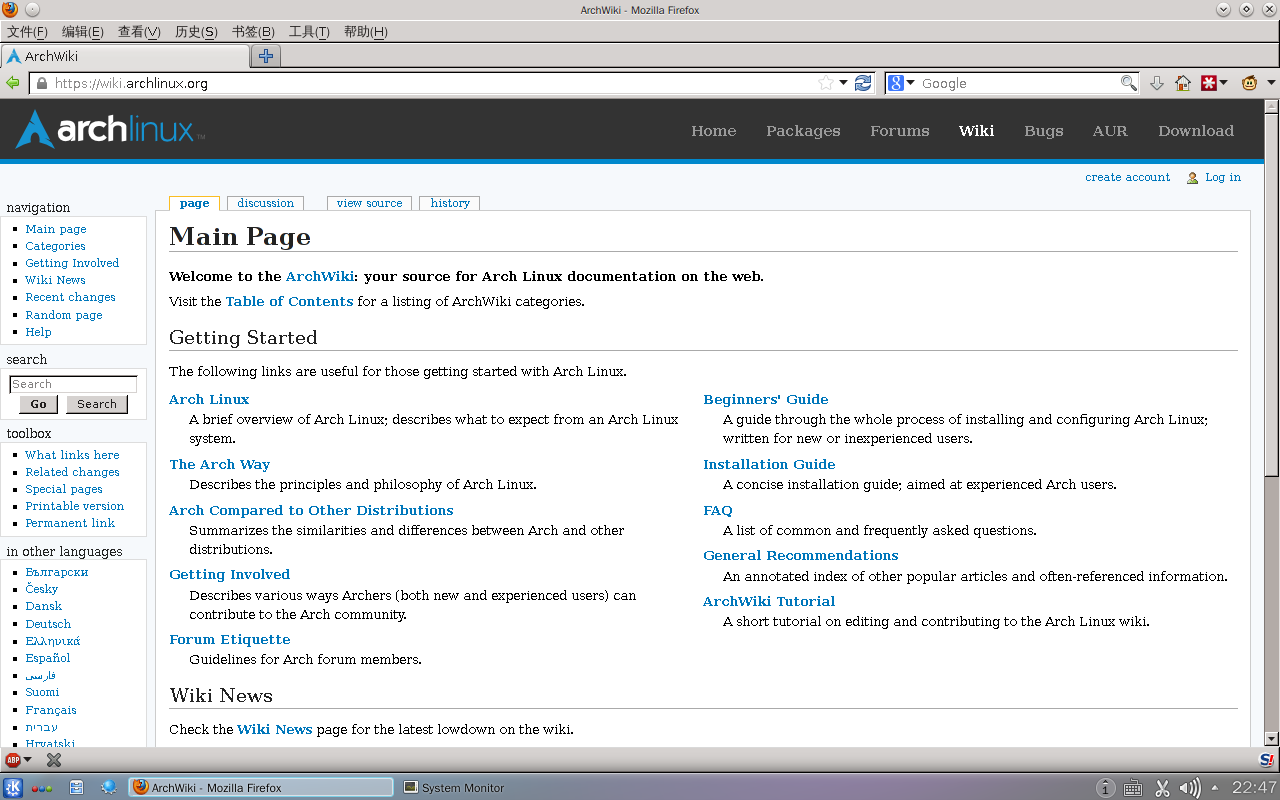The image size is (1280, 800).
Task: Open the bookmark star dropdown arrow
Action: tap(843, 83)
